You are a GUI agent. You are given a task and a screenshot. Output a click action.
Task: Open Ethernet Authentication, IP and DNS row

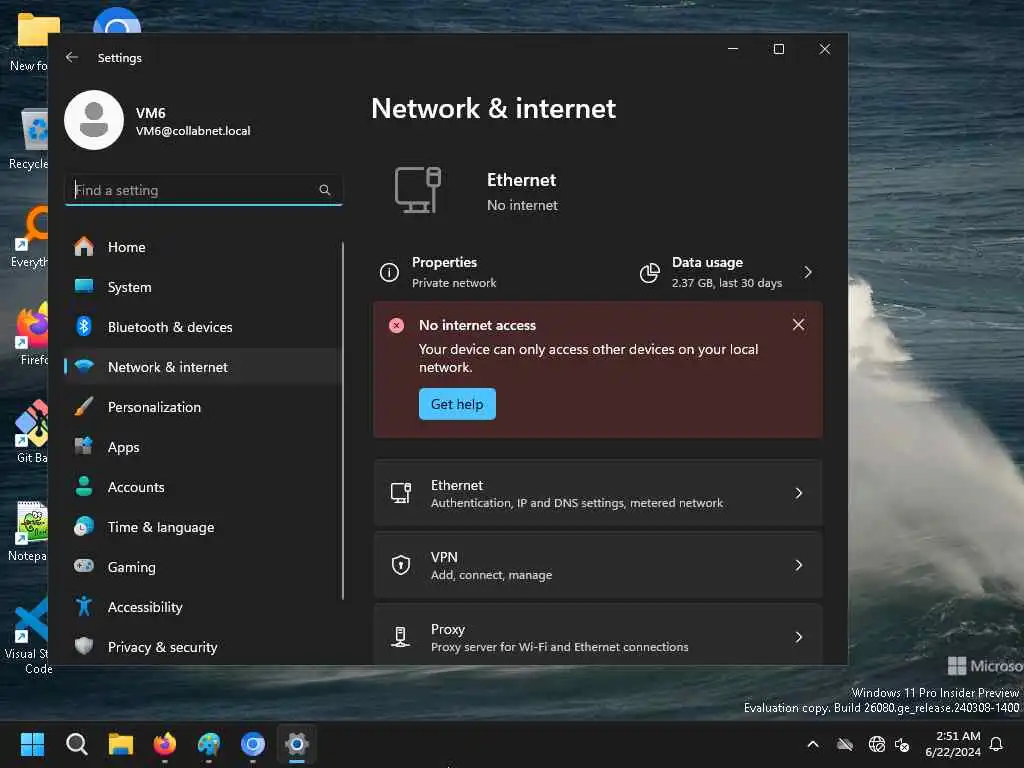click(598, 493)
